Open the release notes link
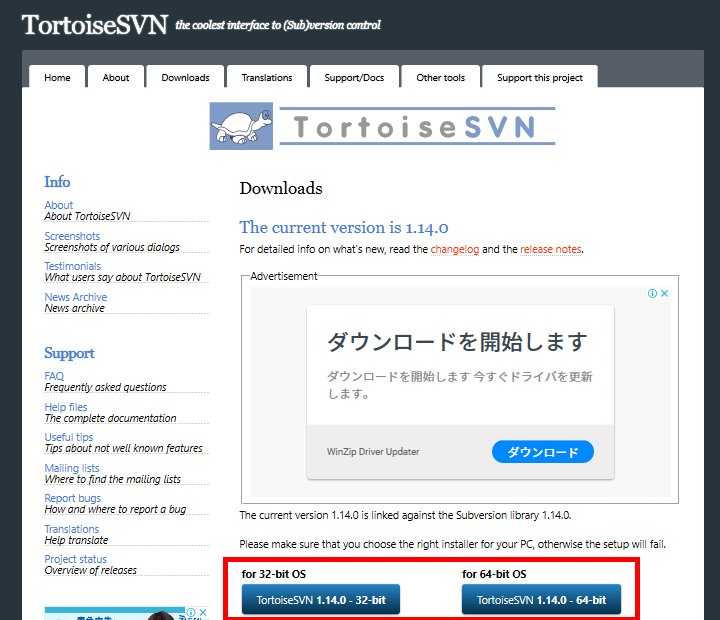 point(551,249)
